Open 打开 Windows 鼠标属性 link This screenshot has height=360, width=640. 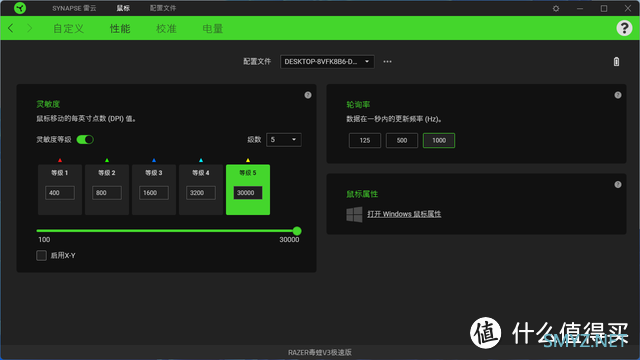pos(404,214)
